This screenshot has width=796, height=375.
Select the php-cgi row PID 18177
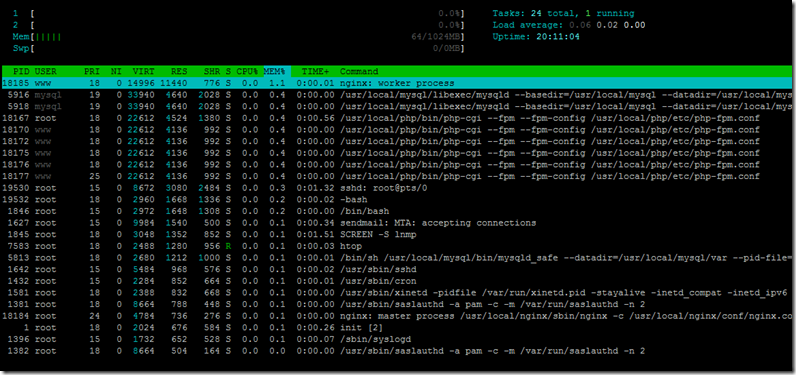(x=397, y=177)
